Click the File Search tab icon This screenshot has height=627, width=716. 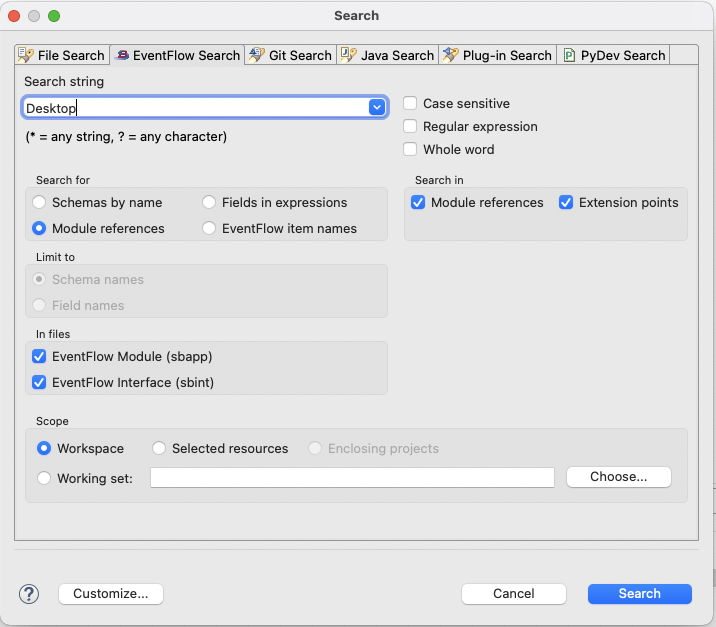pyautogui.click(x=26, y=55)
